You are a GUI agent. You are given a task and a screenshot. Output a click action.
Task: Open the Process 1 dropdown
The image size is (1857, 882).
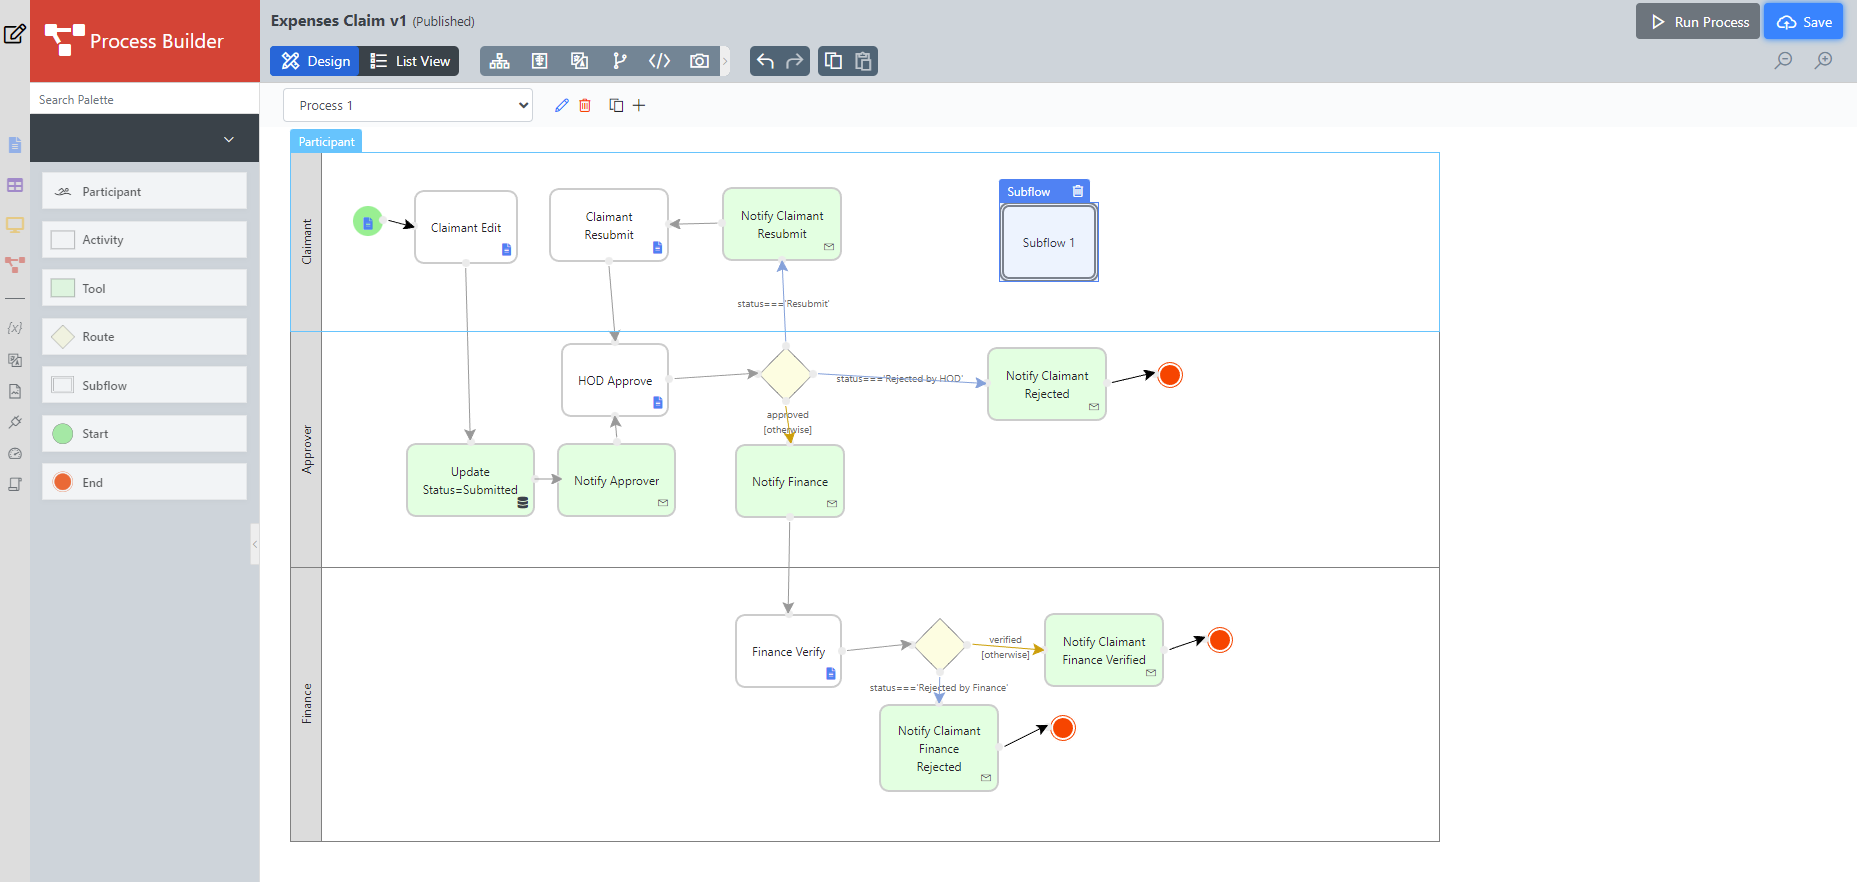tap(408, 105)
